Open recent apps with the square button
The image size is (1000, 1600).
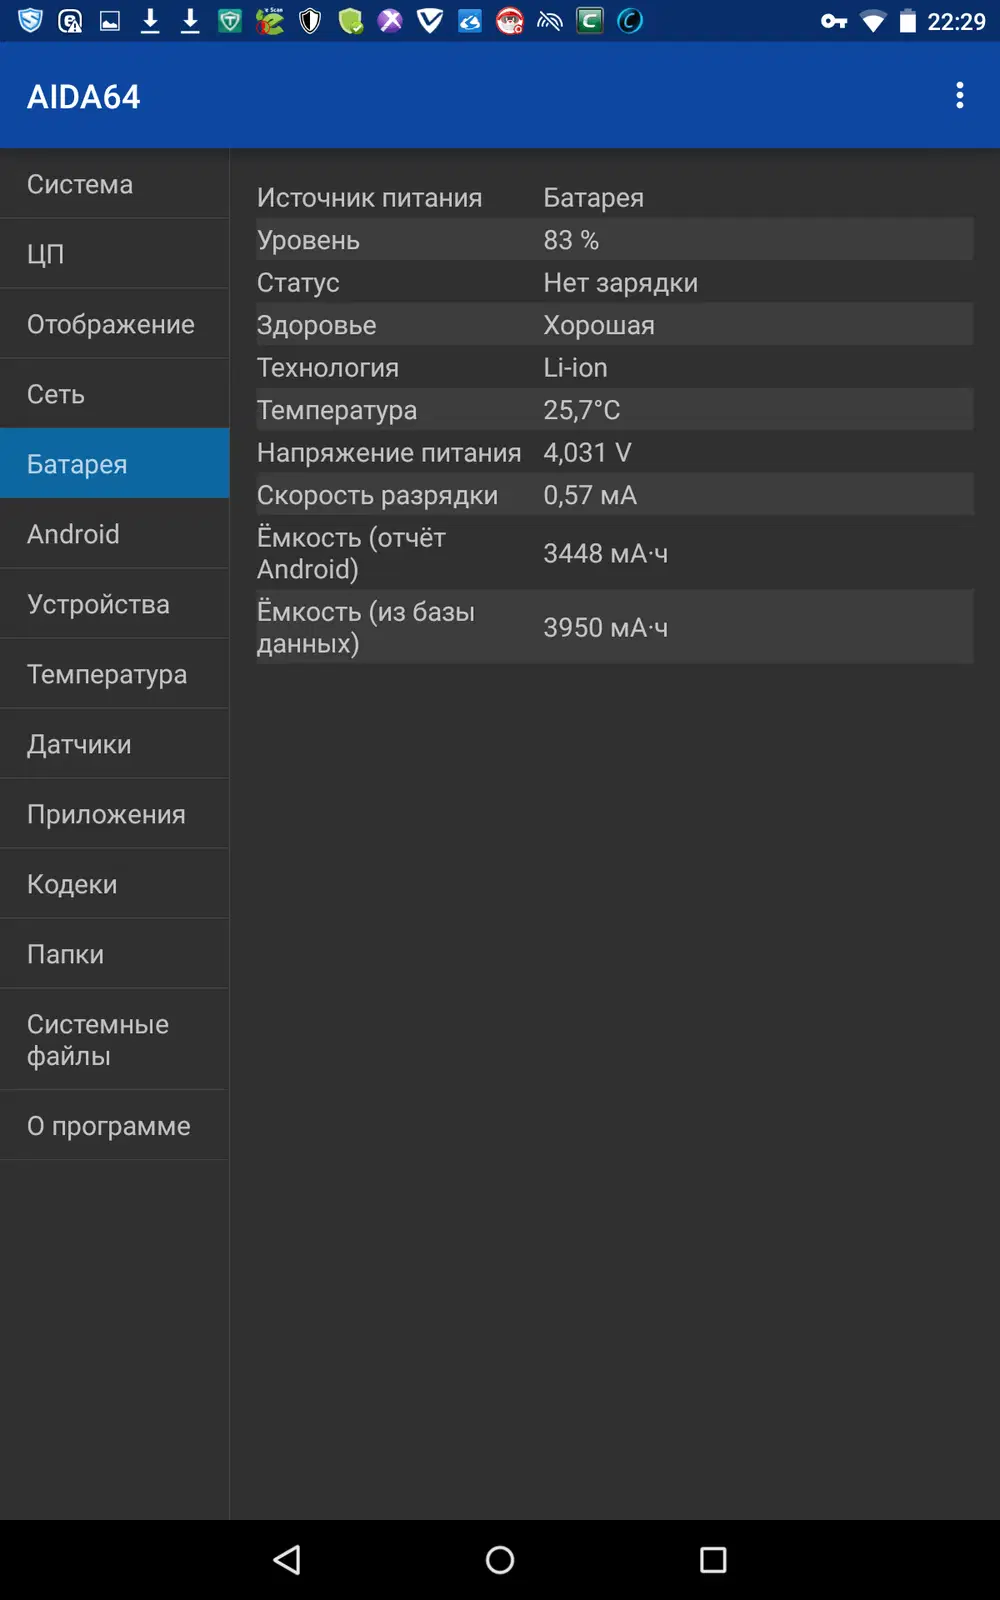713,1559
